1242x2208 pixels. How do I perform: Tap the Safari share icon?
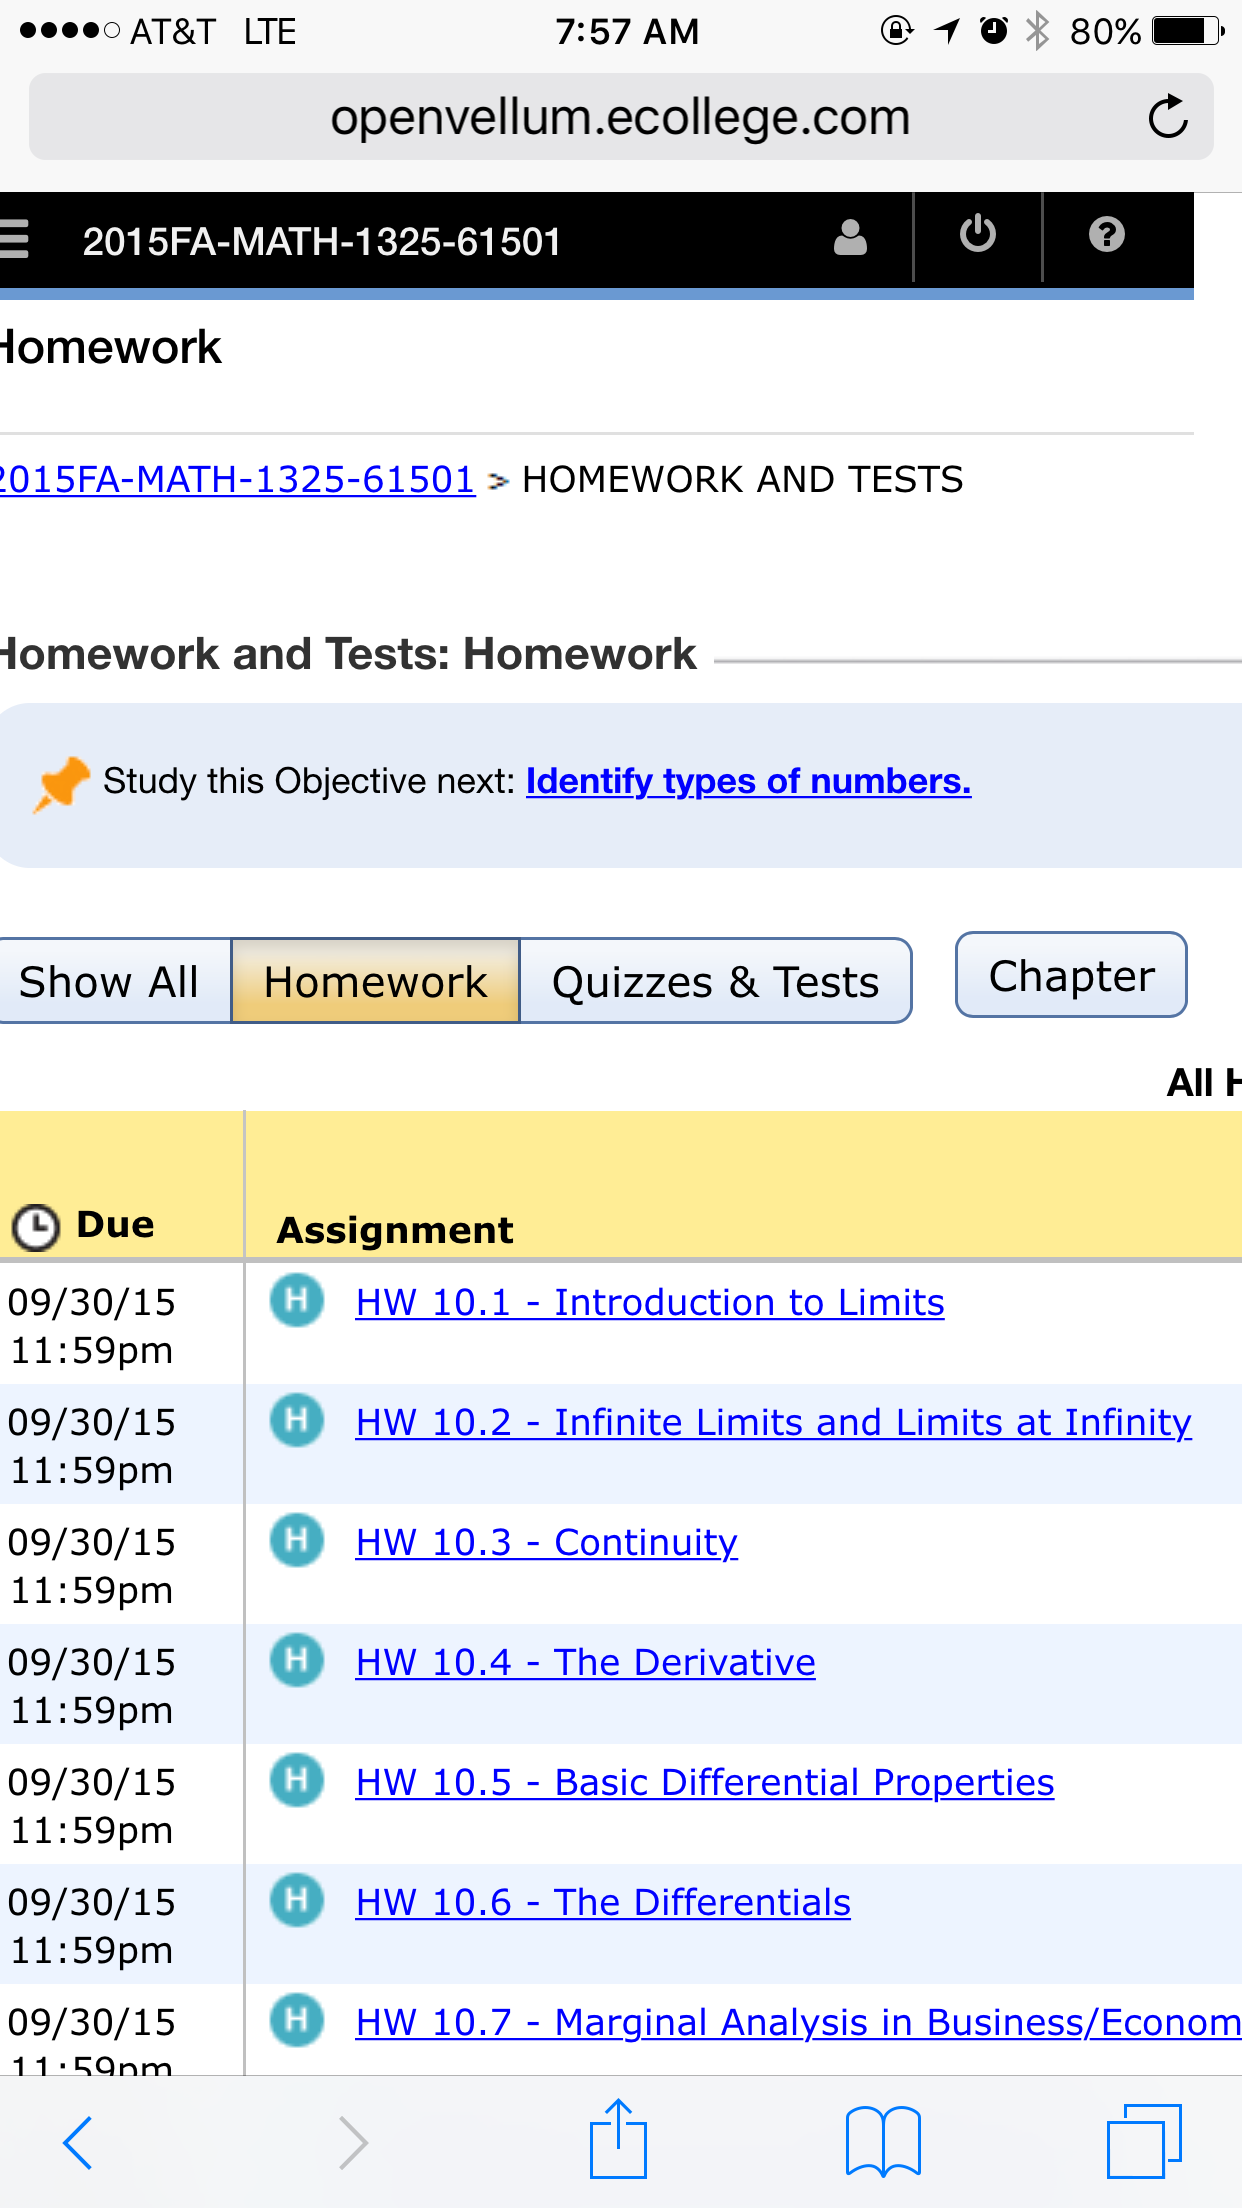618,2139
